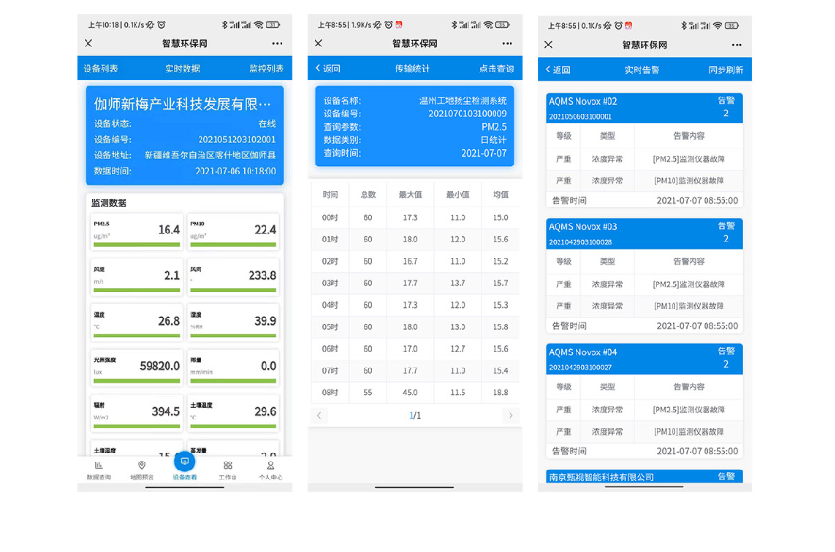Open the rainfall 0.0 card
Viewport: 835px width, 552px height.
click(233, 367)
